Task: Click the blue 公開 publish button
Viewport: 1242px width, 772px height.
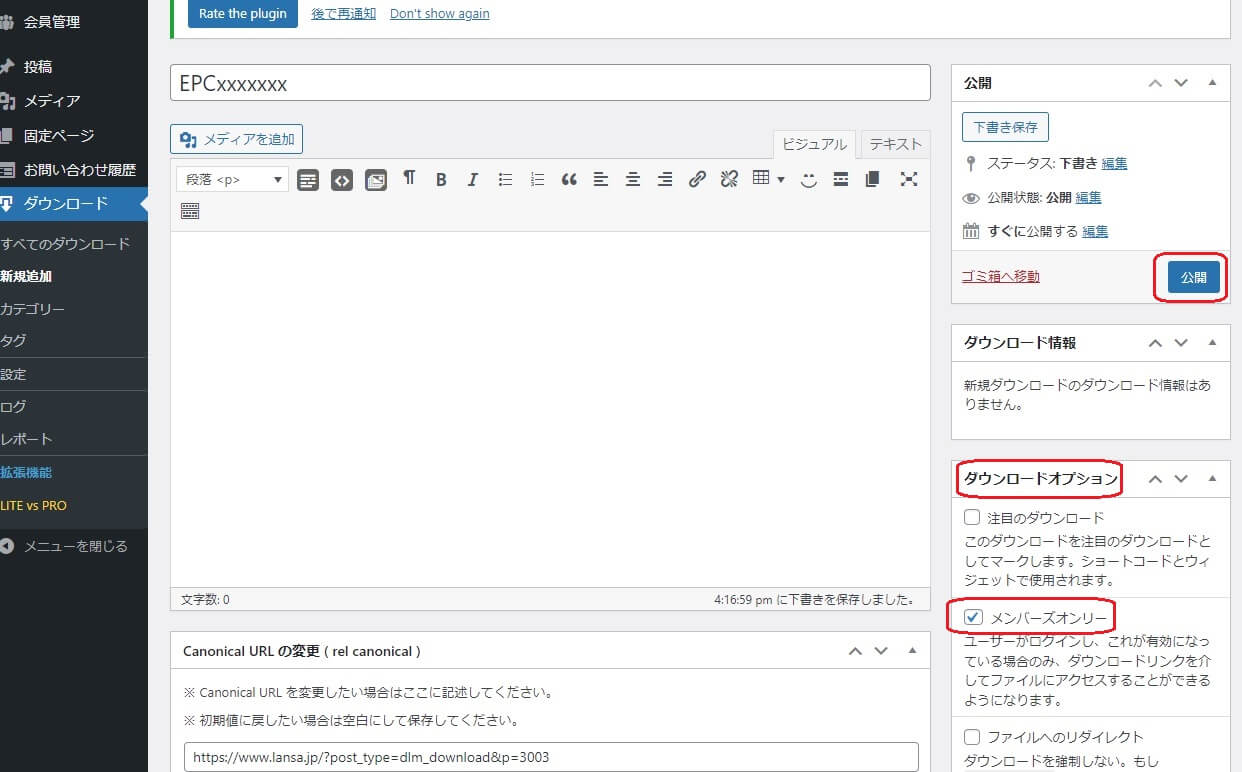Action: pyautogui.click(x=1194, y=278)
